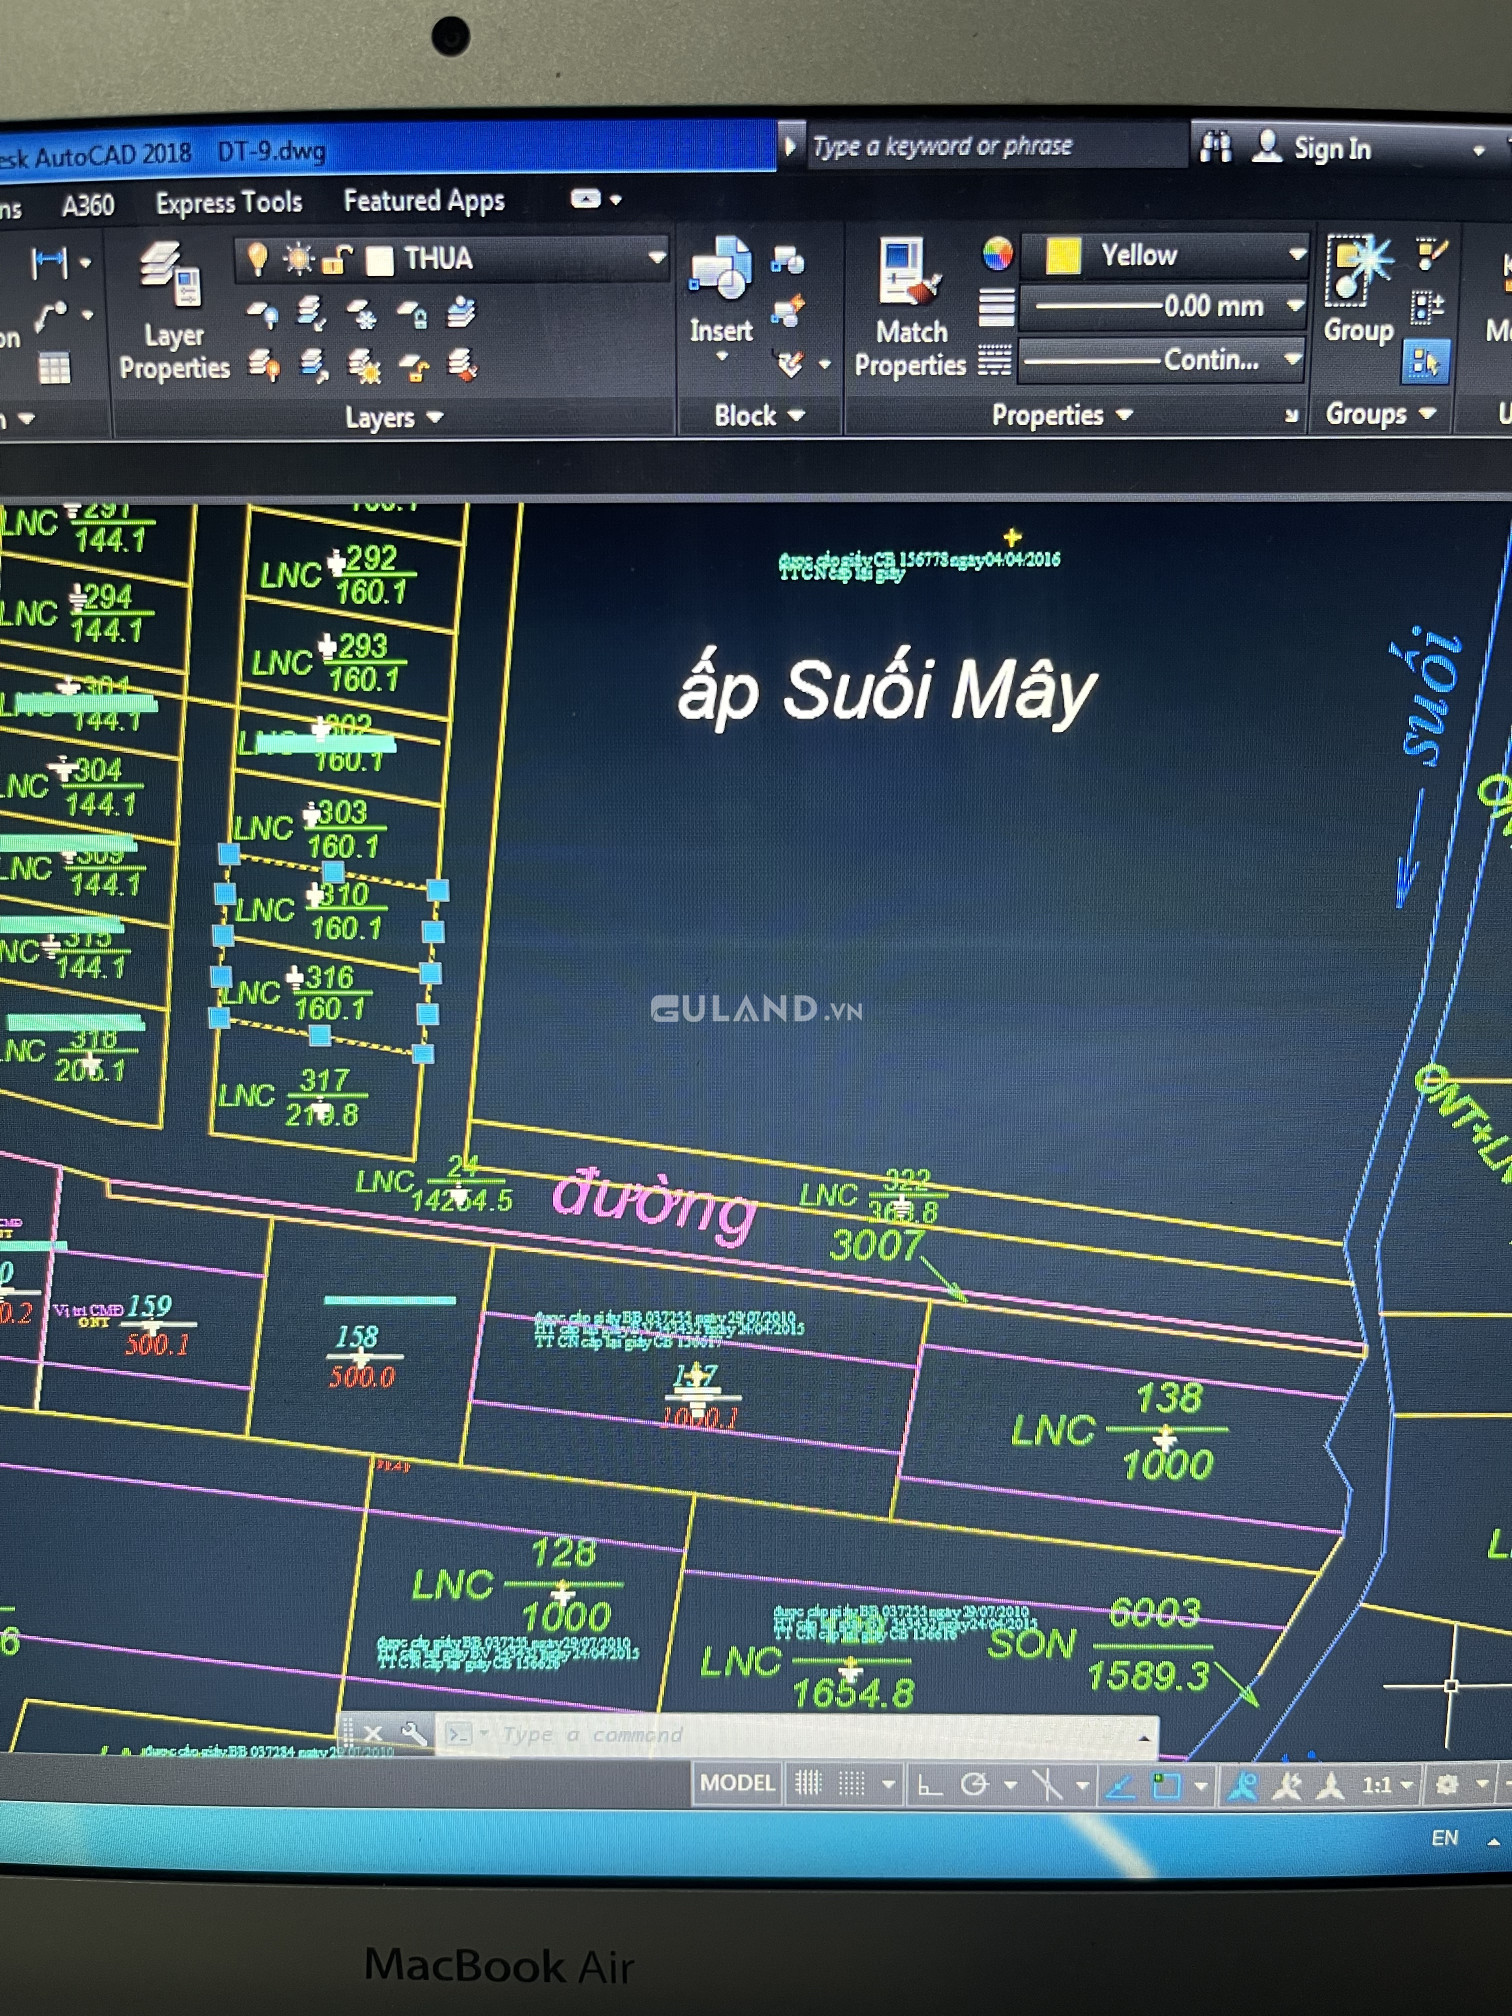The height and width of the screenshot is (2016, 1512).
Task: Close the command line with X
Action: (373, 1733)
